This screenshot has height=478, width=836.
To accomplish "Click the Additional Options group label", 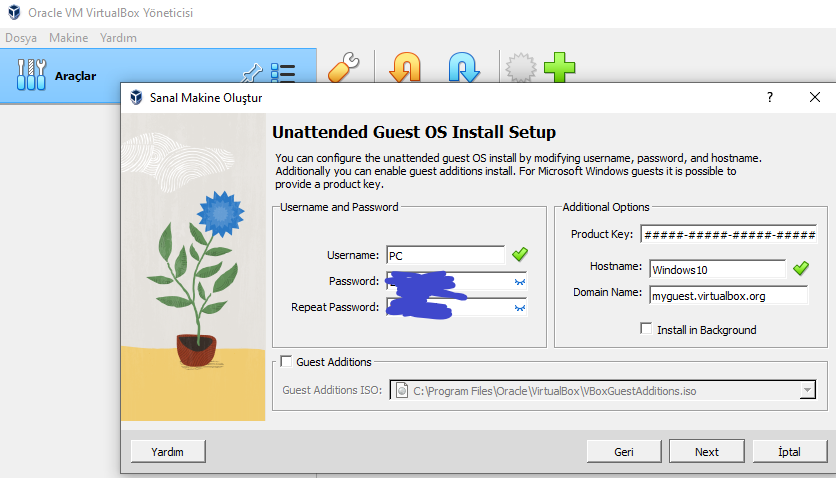I will point(606,207).
